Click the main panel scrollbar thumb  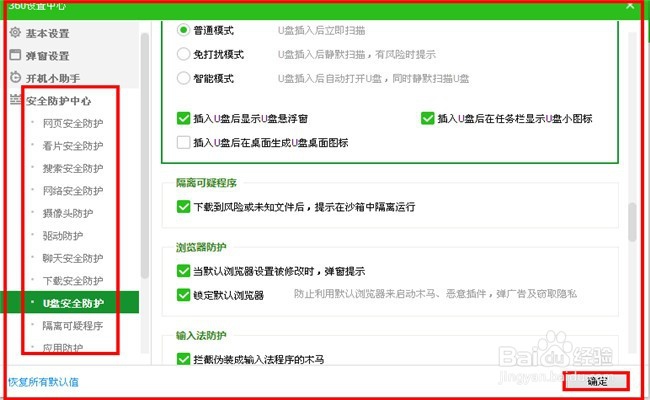coord(632,222)
